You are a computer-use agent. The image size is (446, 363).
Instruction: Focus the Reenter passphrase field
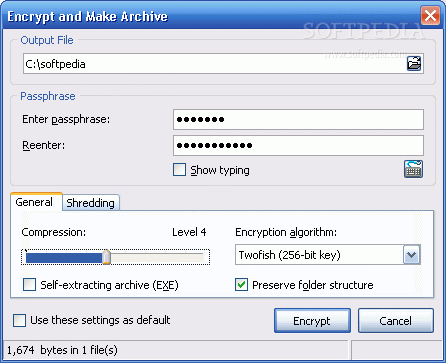298,145
